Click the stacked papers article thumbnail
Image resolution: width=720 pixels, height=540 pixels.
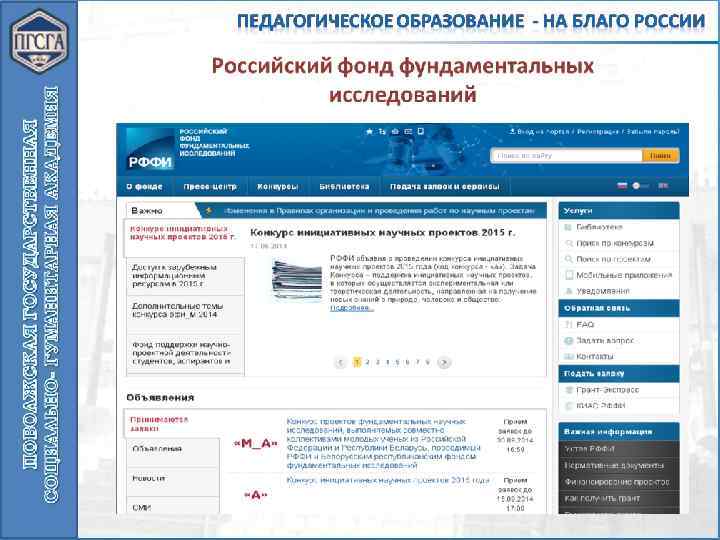coord(297,280)
